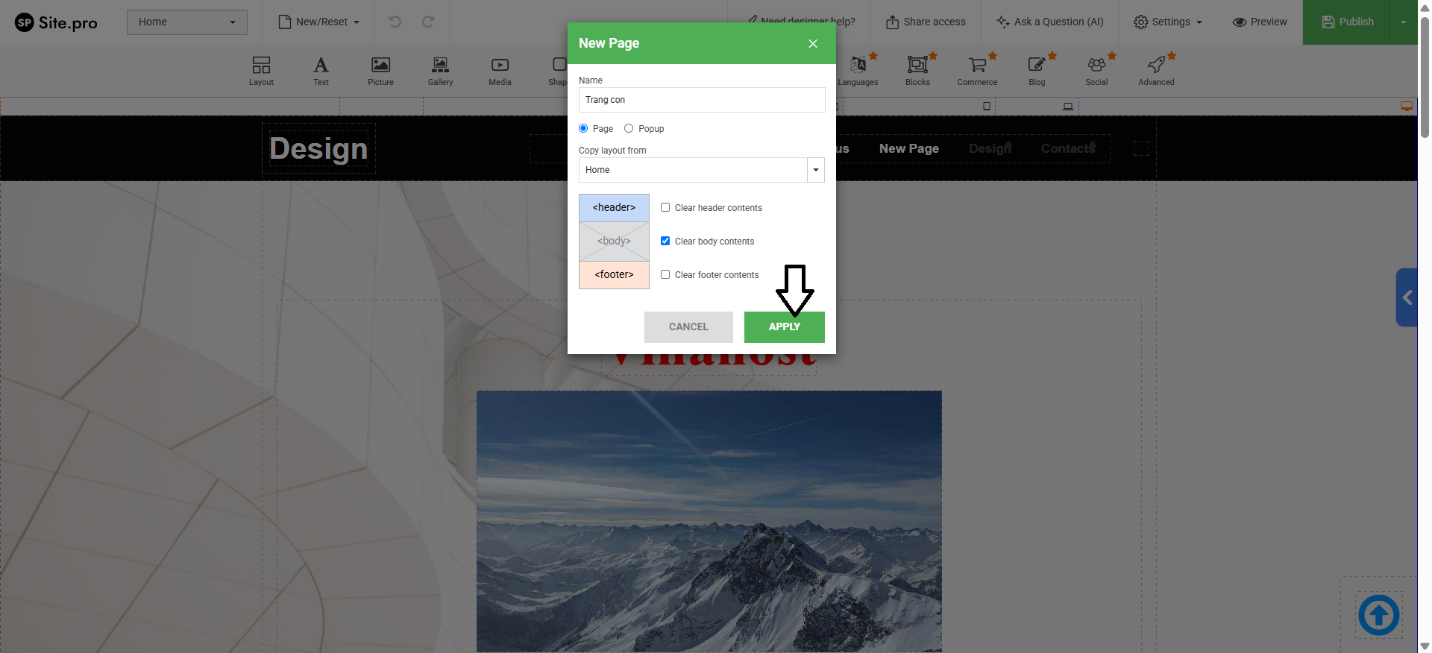Open the Home page selector dropdown
This screenshot has height=653, width=1432.
pyautogui.click(x=187, y=22)
